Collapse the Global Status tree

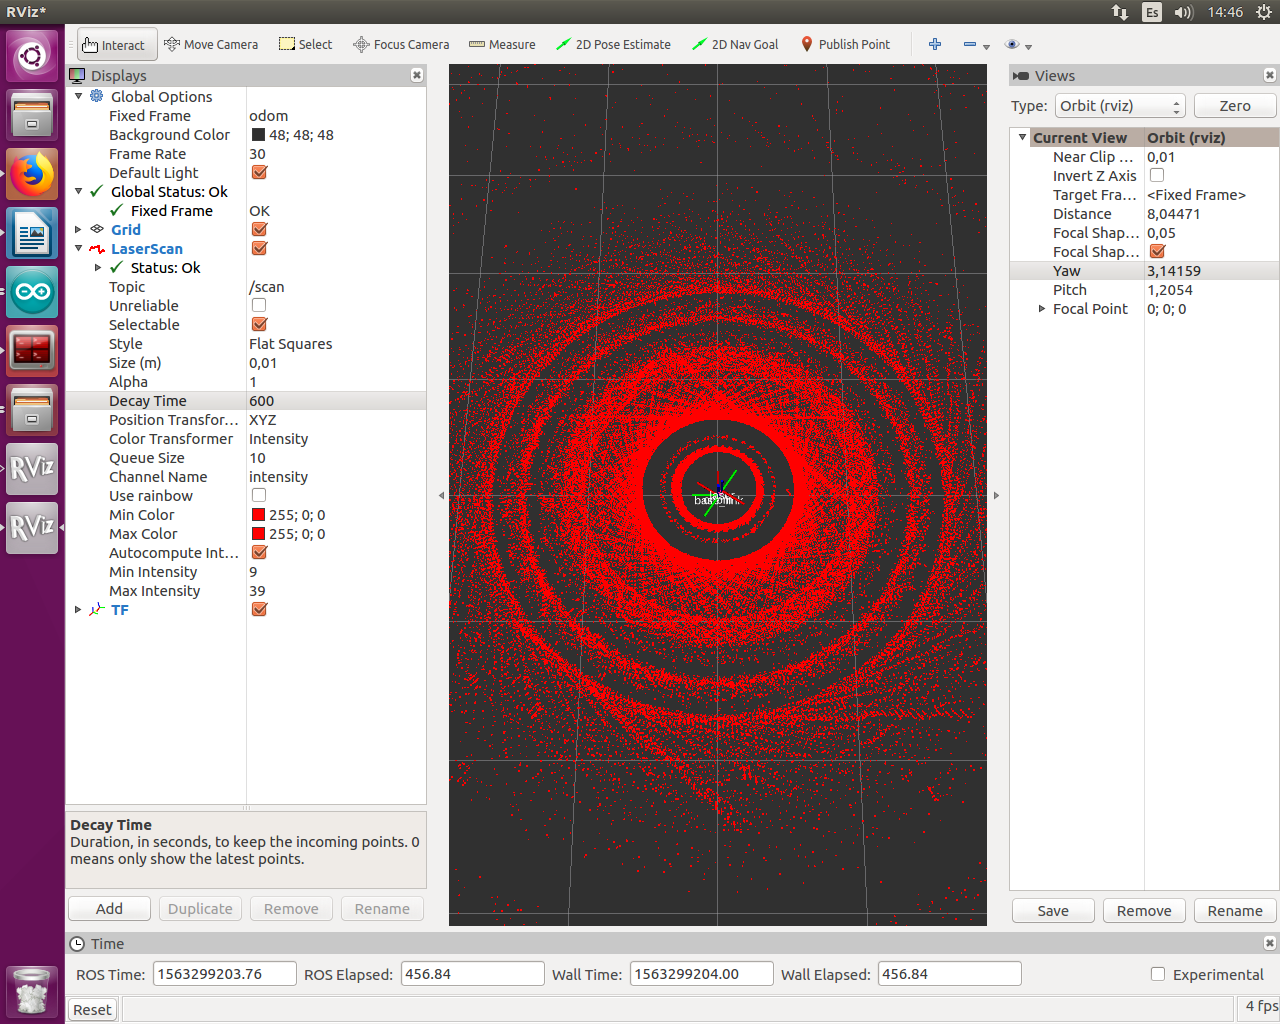click(x=79, y=191)
